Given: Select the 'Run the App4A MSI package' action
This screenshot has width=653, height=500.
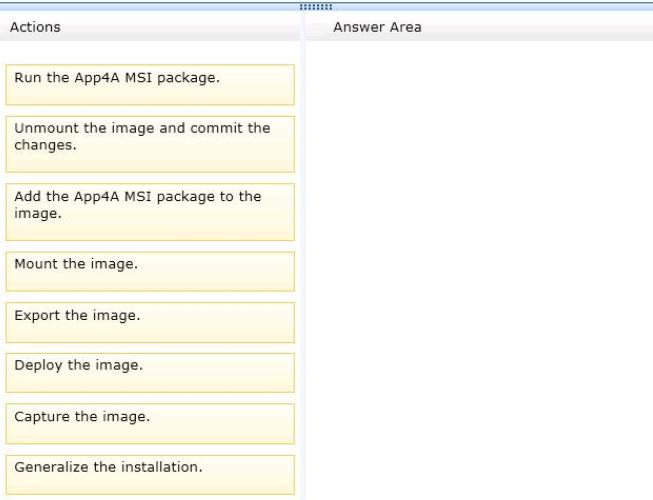Looking at the screenshot, I should 150,85.
